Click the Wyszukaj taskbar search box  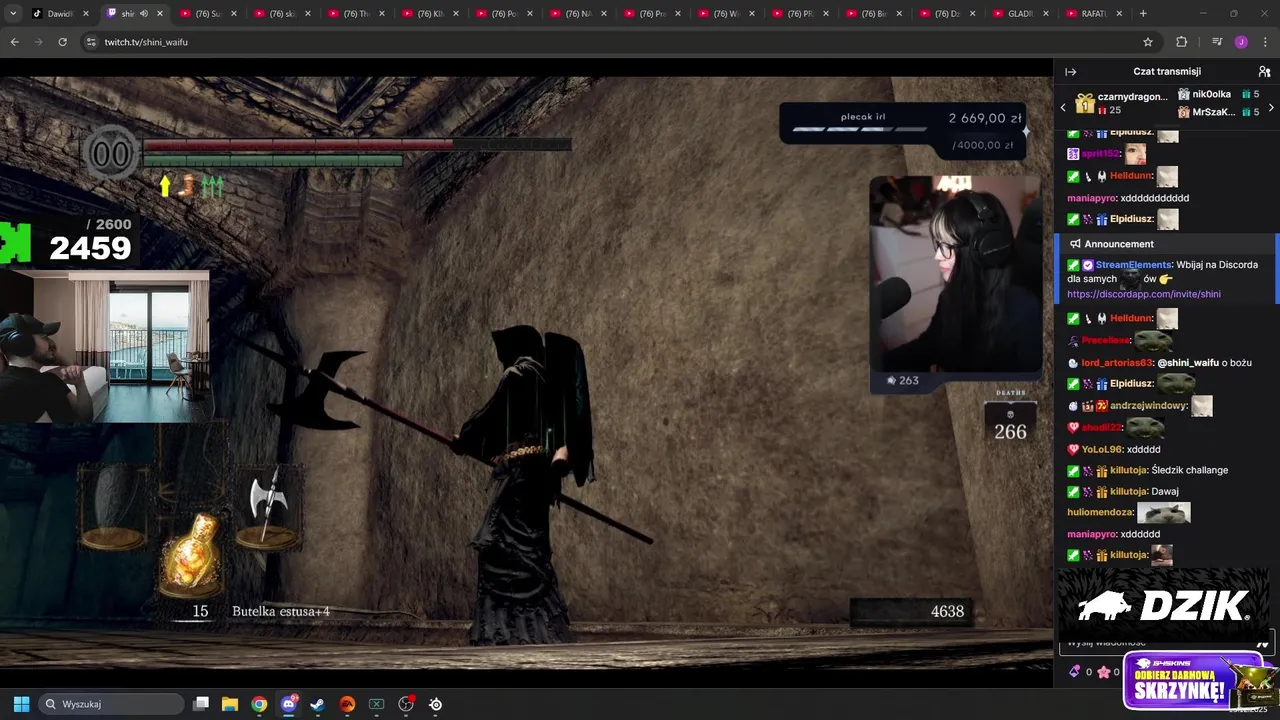click(x=111, y=704)
